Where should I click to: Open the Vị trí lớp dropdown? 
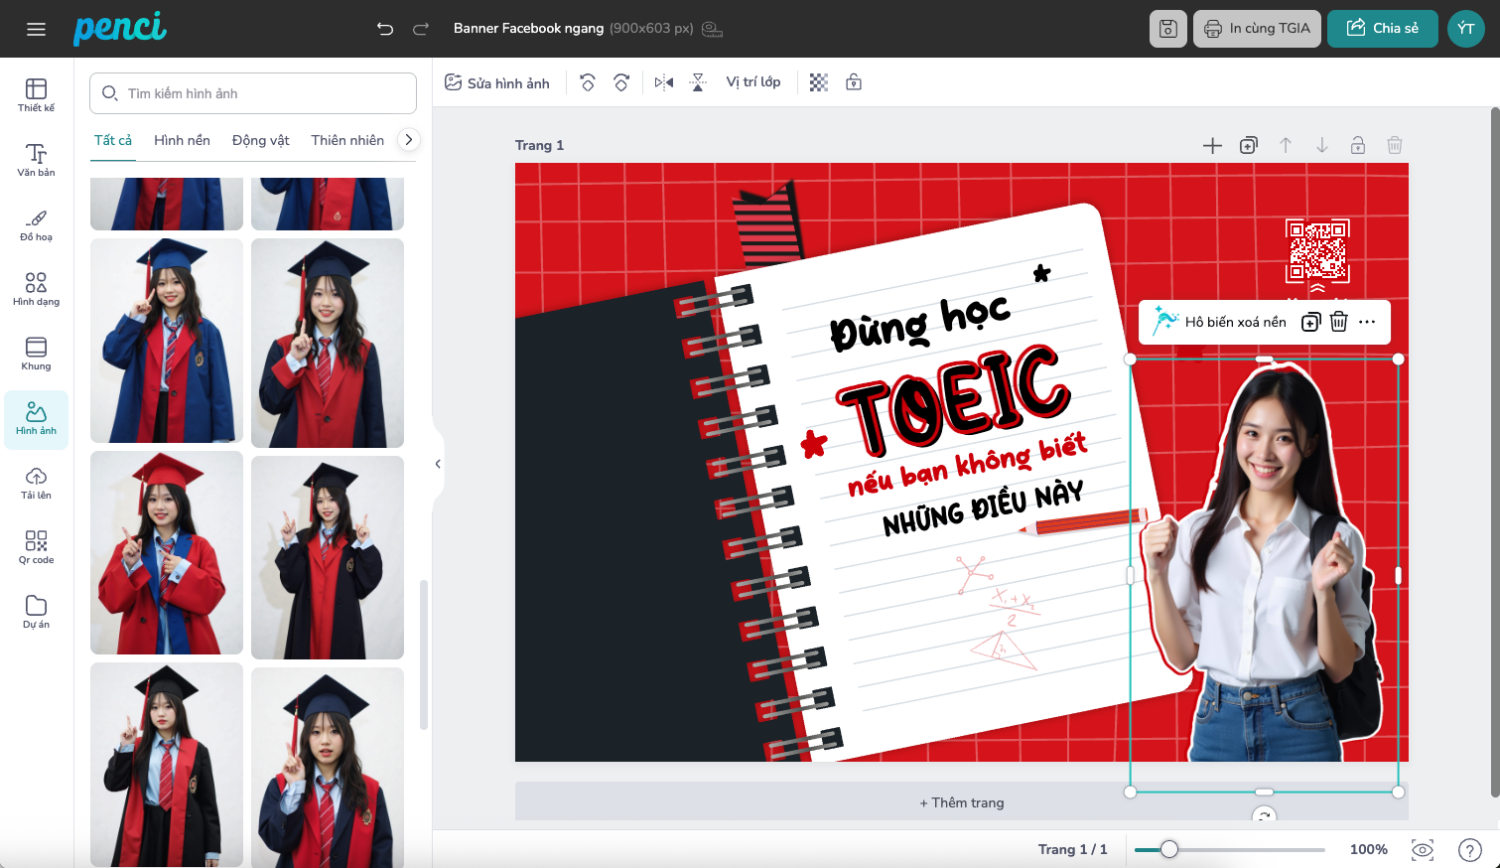click(753, 83)
